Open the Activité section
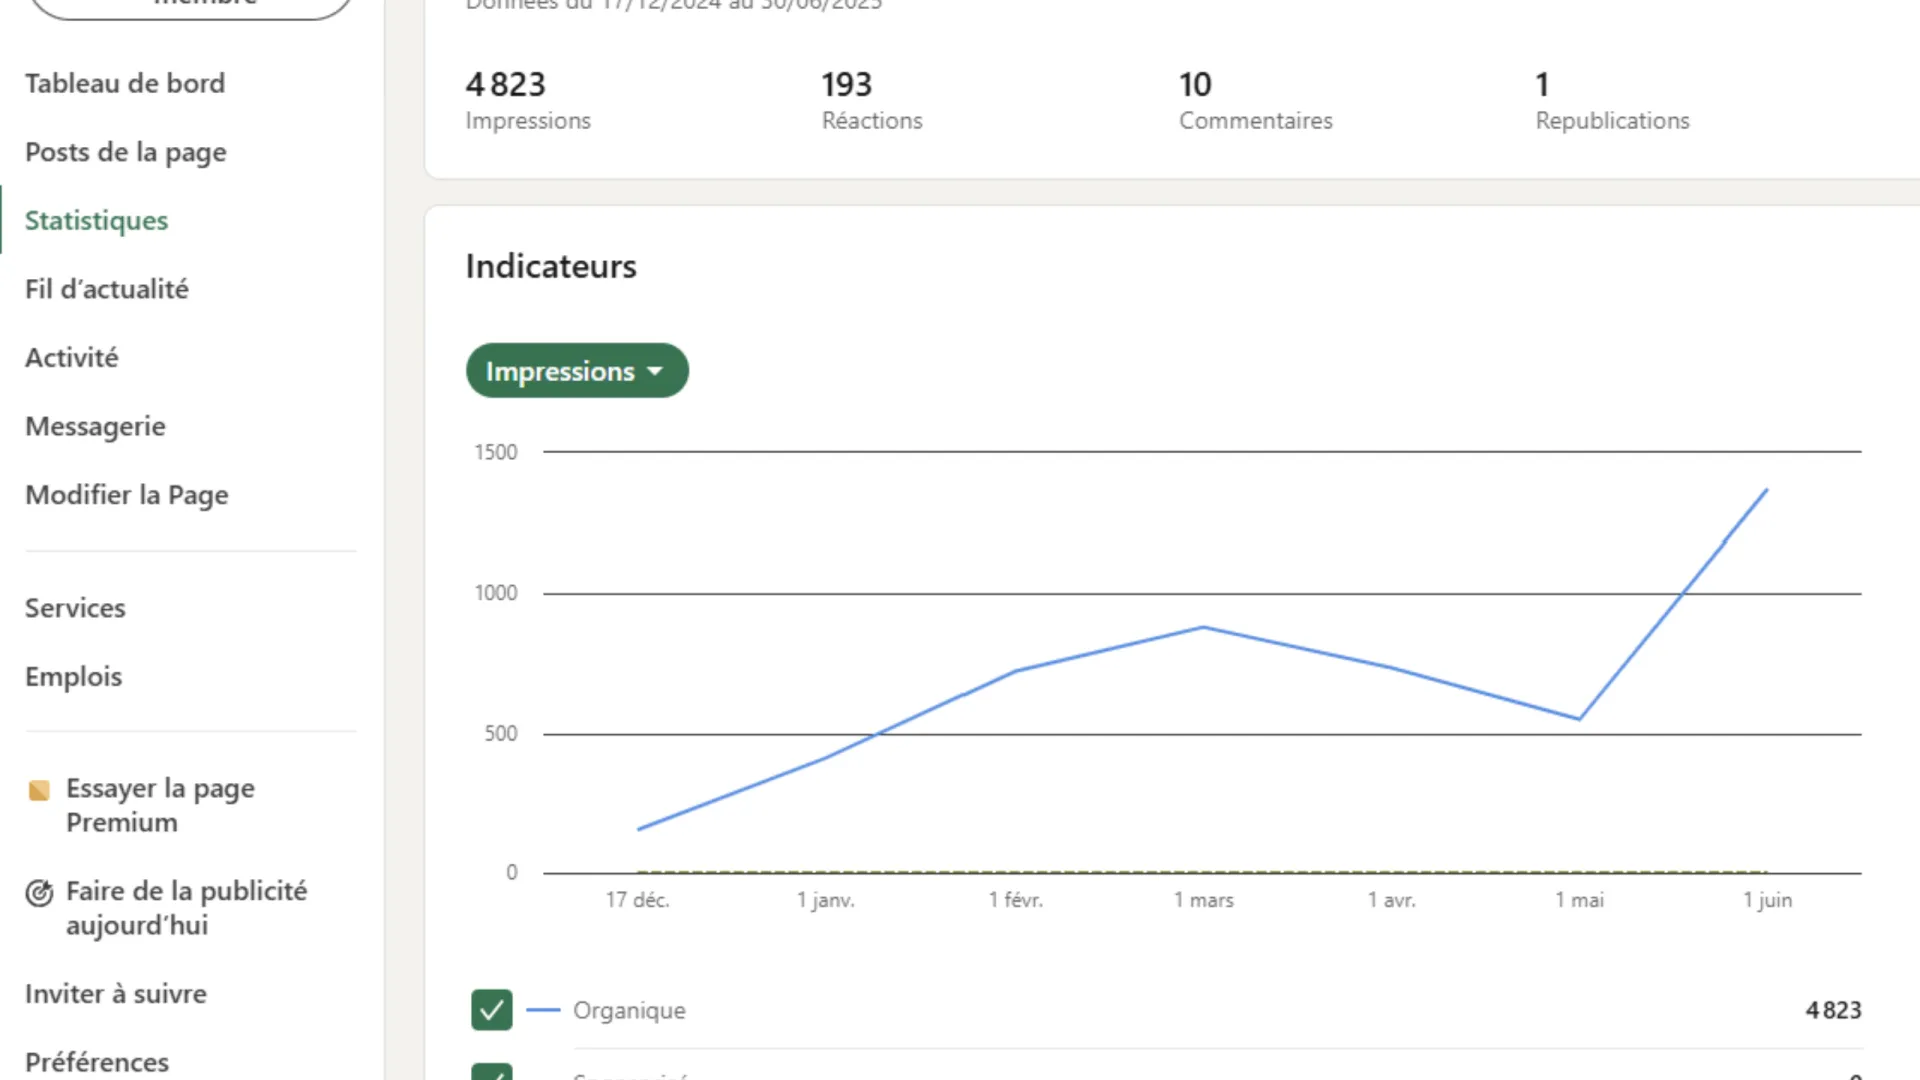The width and height of the screenshot is (1920, 1080). 71,357
